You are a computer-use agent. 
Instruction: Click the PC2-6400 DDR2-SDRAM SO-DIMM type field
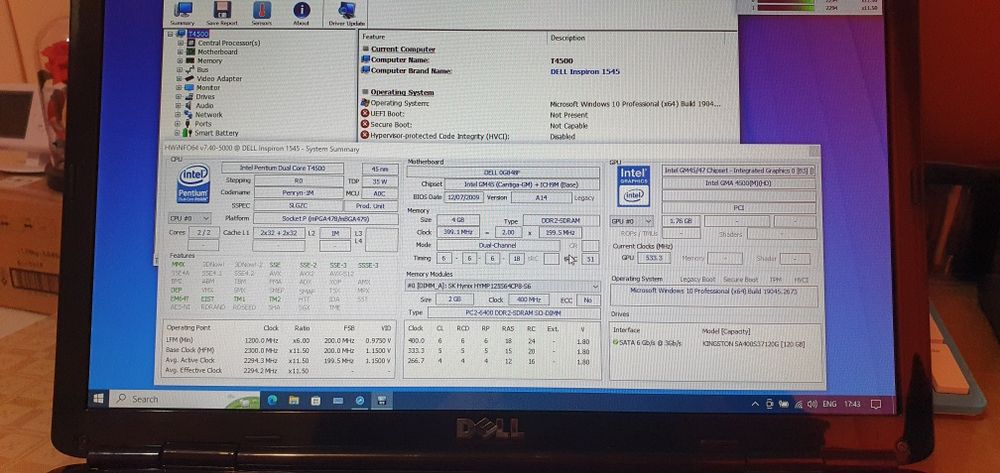[514, 313]
